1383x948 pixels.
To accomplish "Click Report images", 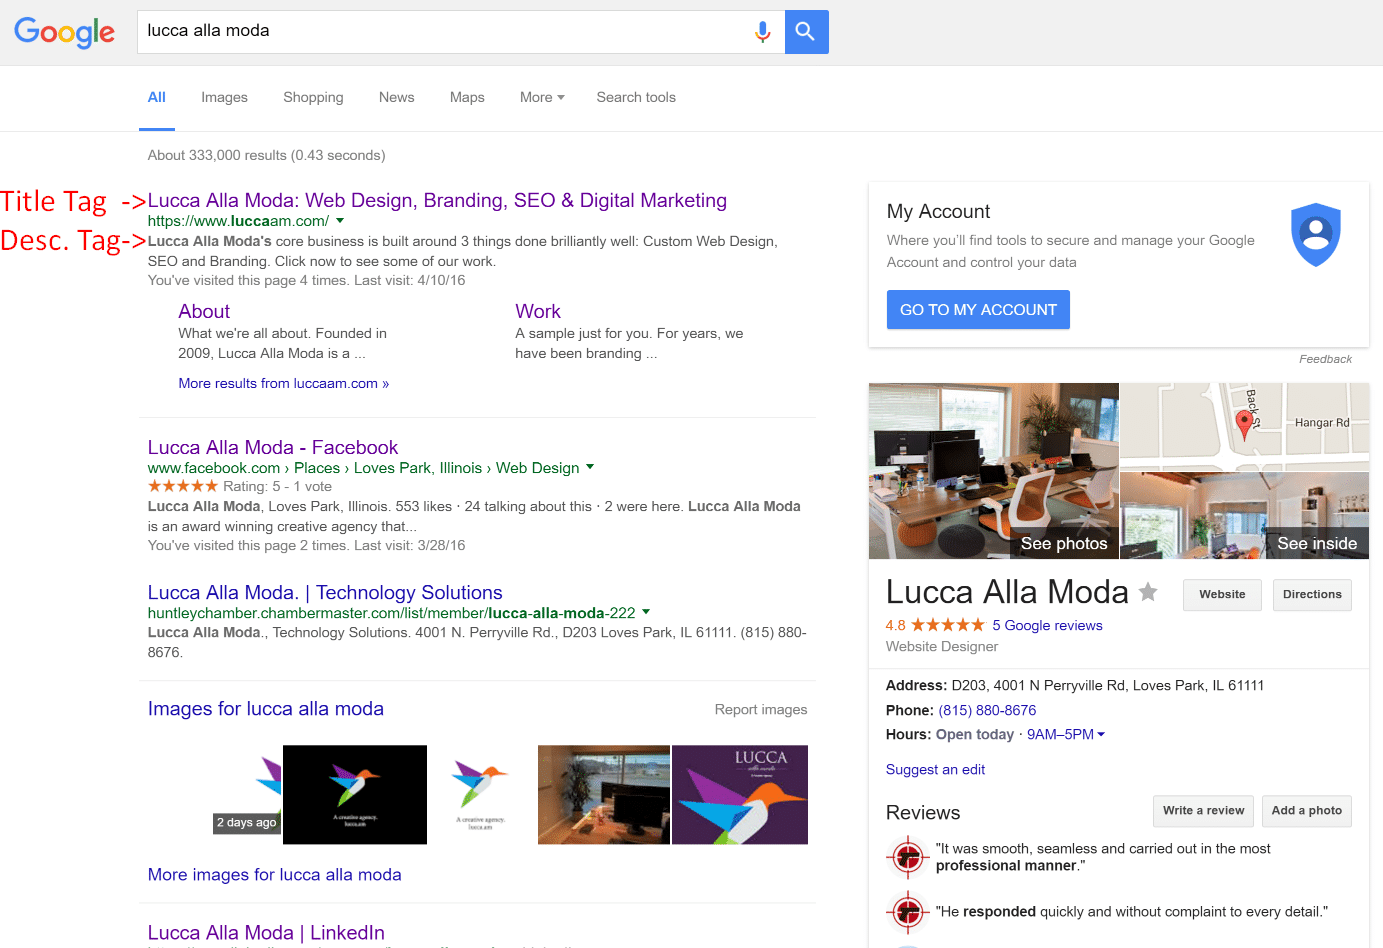I will [x=761, y=709].
